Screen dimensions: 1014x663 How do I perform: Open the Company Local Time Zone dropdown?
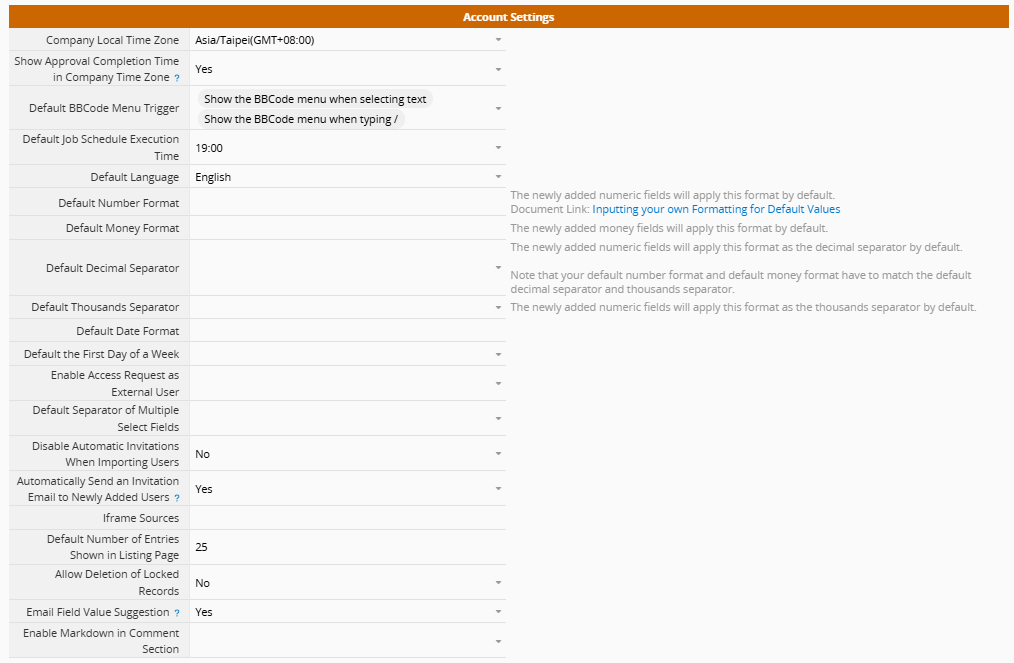pyautogui.click(x=347, y=40)
